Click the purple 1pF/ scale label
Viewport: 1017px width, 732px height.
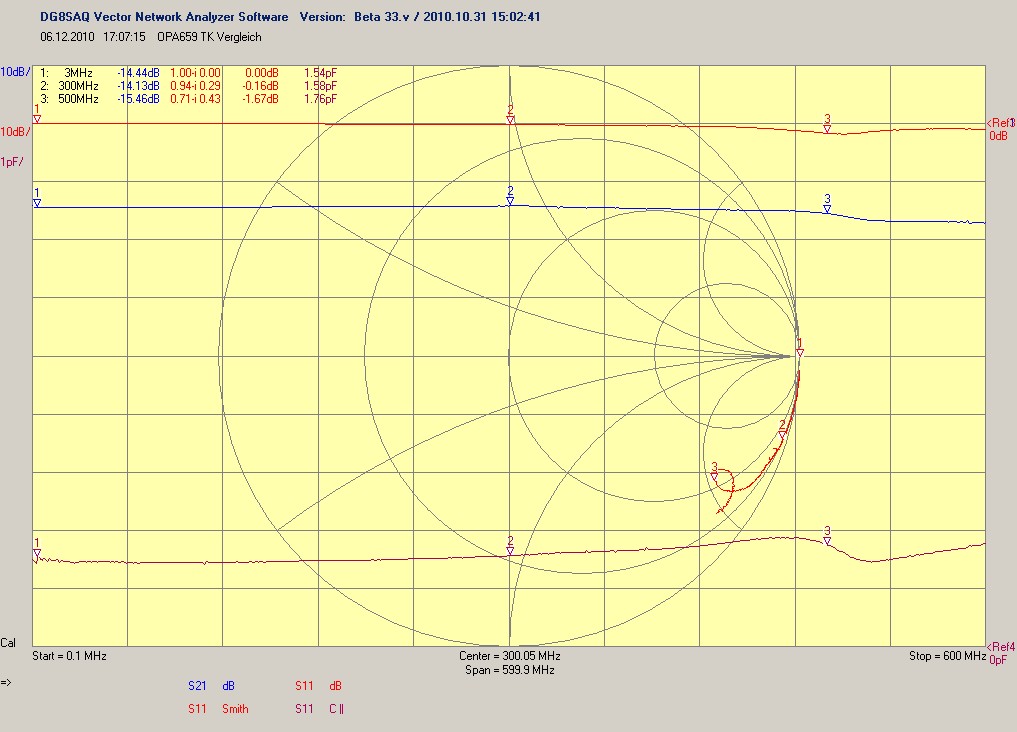pos(12,162)
